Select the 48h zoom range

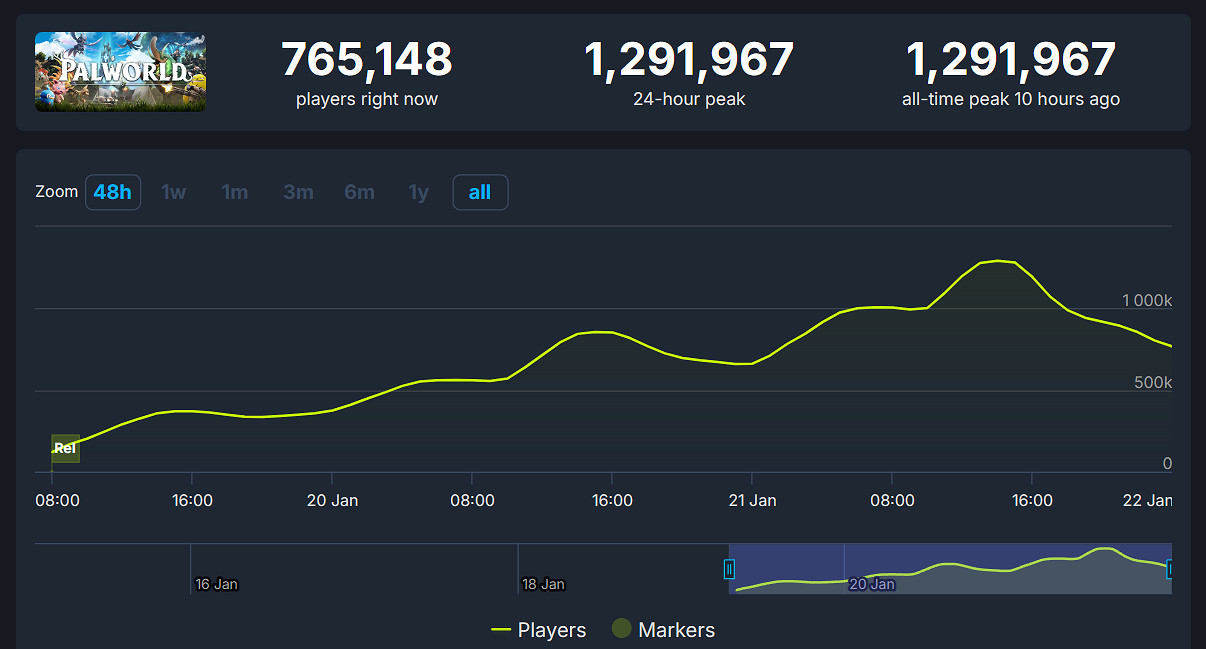point(113,192)
